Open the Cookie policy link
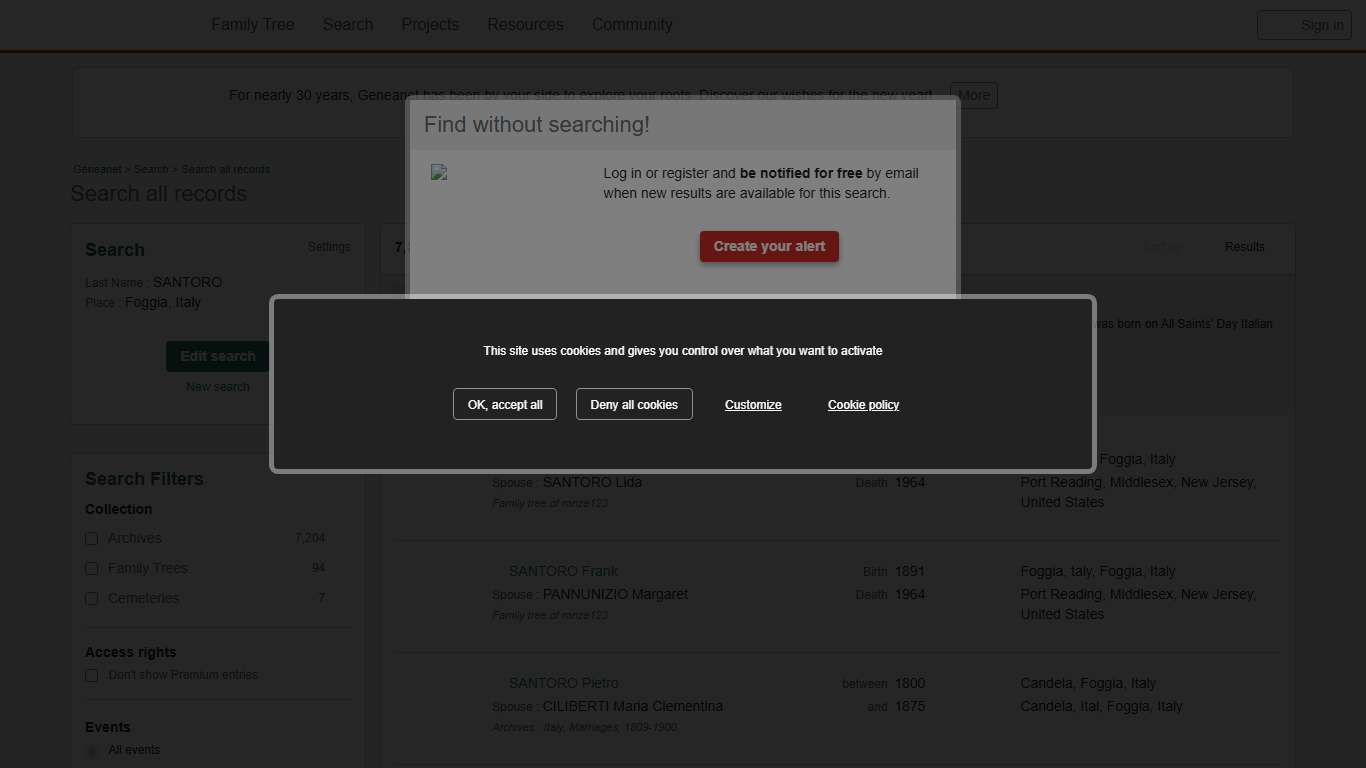Viewport: 1366px width, 768px height. tap(863, 405)
